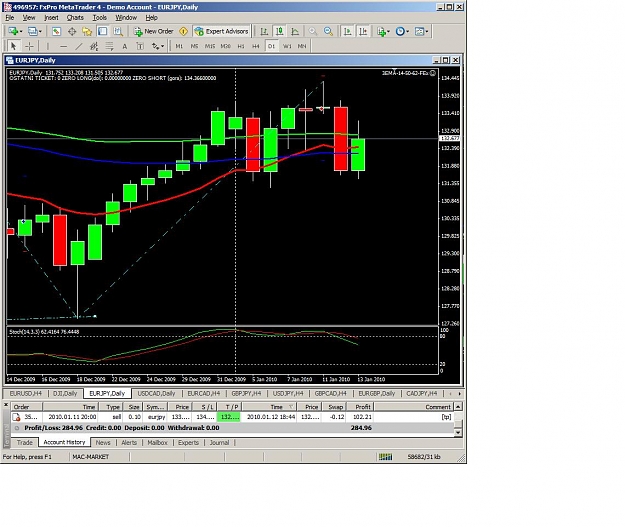Open the Charts menu
This screenshot has width=625, height=527.
75,18
